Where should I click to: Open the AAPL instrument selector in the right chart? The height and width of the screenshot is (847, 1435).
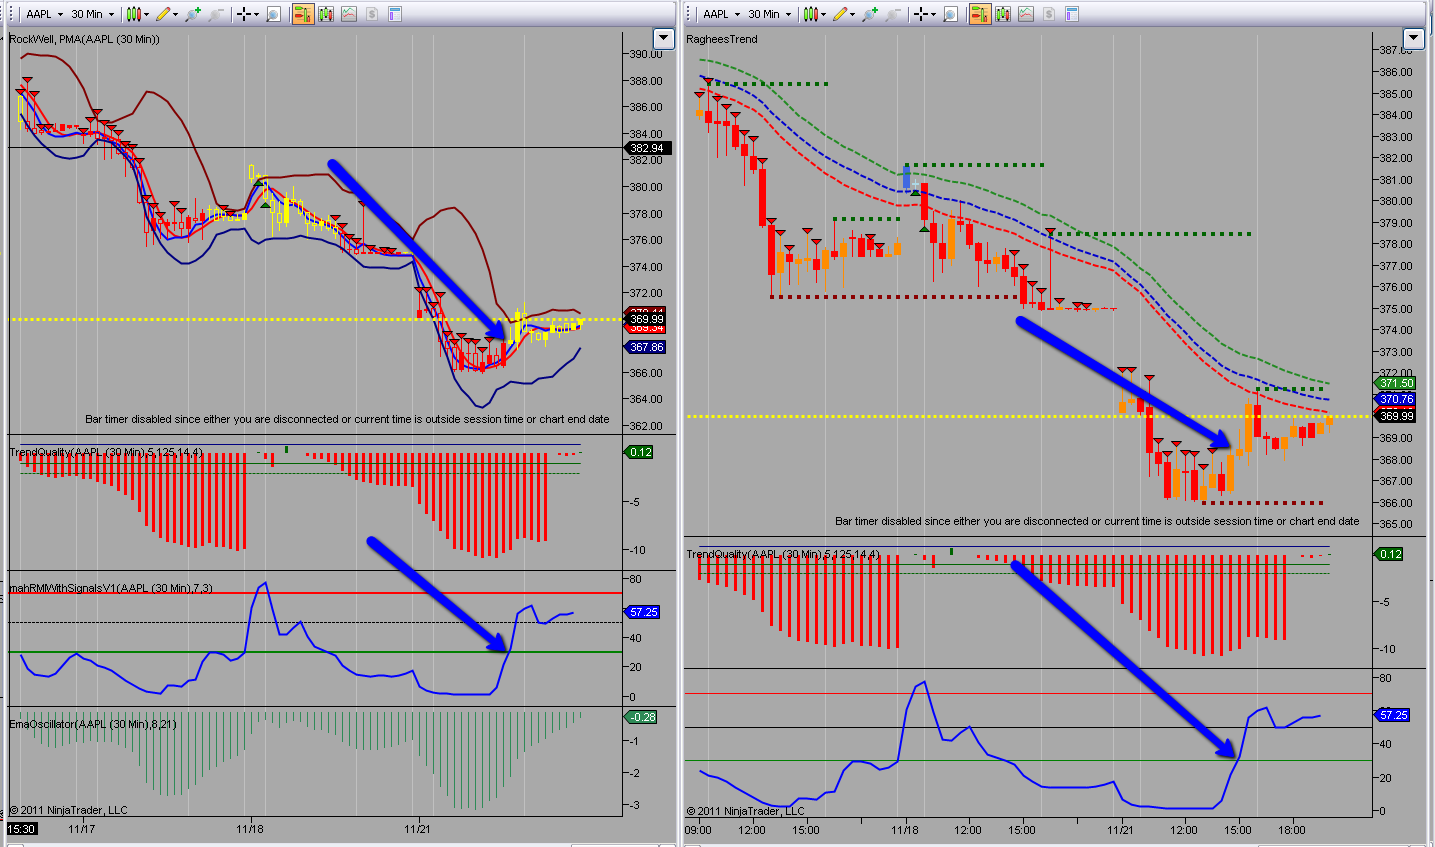pos(722,14)
